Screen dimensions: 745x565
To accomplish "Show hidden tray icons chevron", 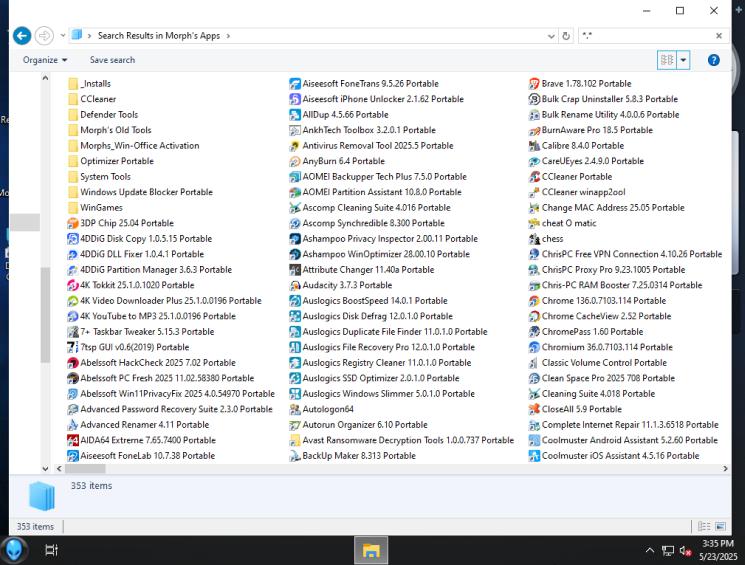I will 649,551.
